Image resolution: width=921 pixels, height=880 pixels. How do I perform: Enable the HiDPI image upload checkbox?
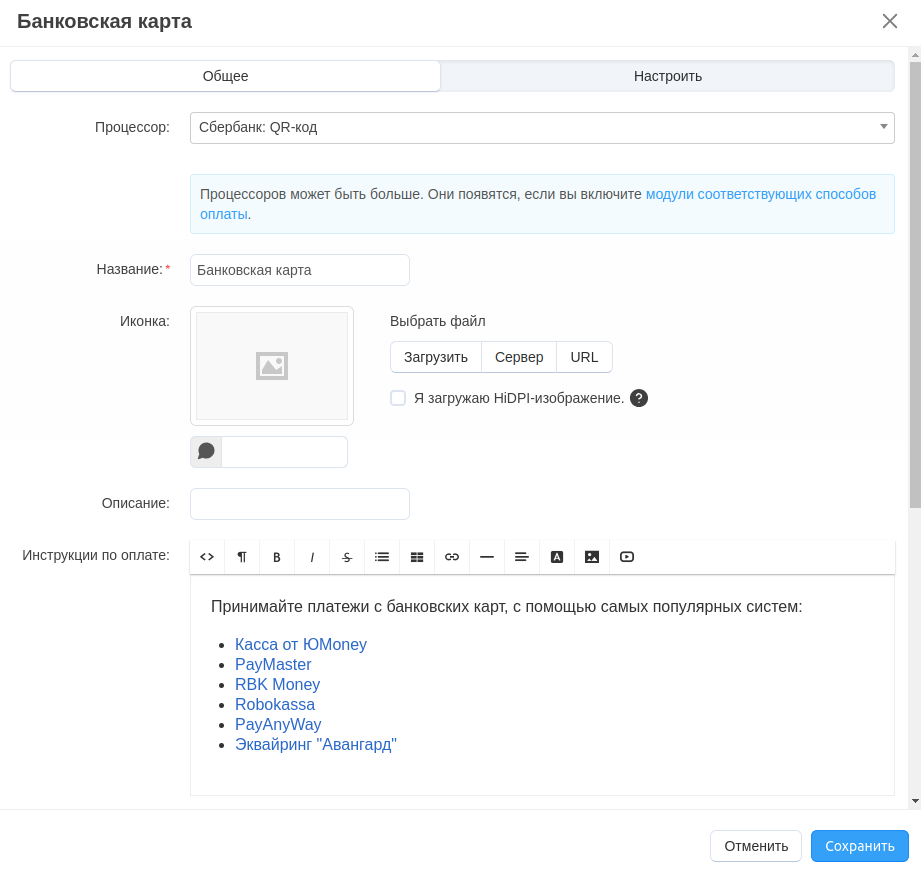tap(398, 398)
